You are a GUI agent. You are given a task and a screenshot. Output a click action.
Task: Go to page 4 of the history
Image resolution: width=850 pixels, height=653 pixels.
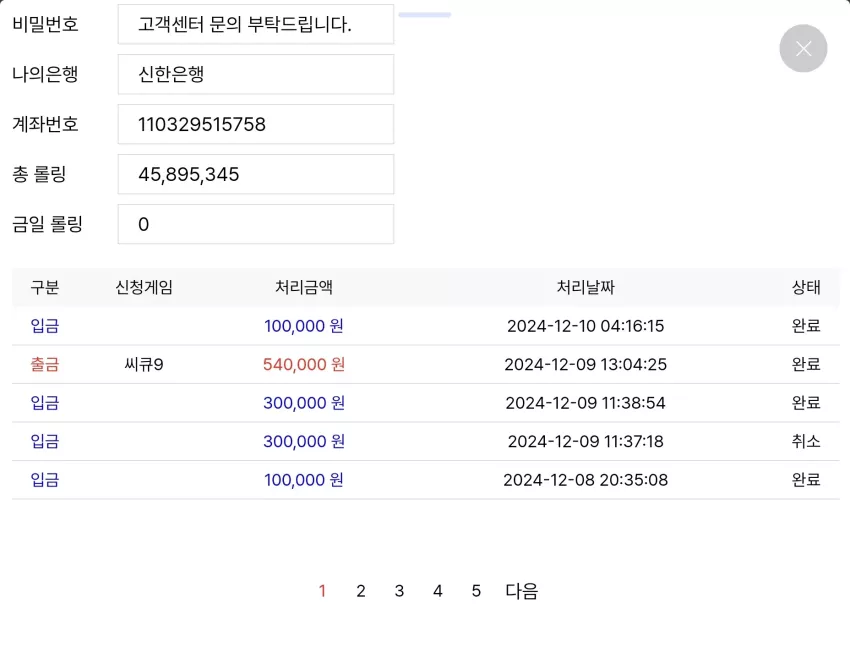coord(438,591)
